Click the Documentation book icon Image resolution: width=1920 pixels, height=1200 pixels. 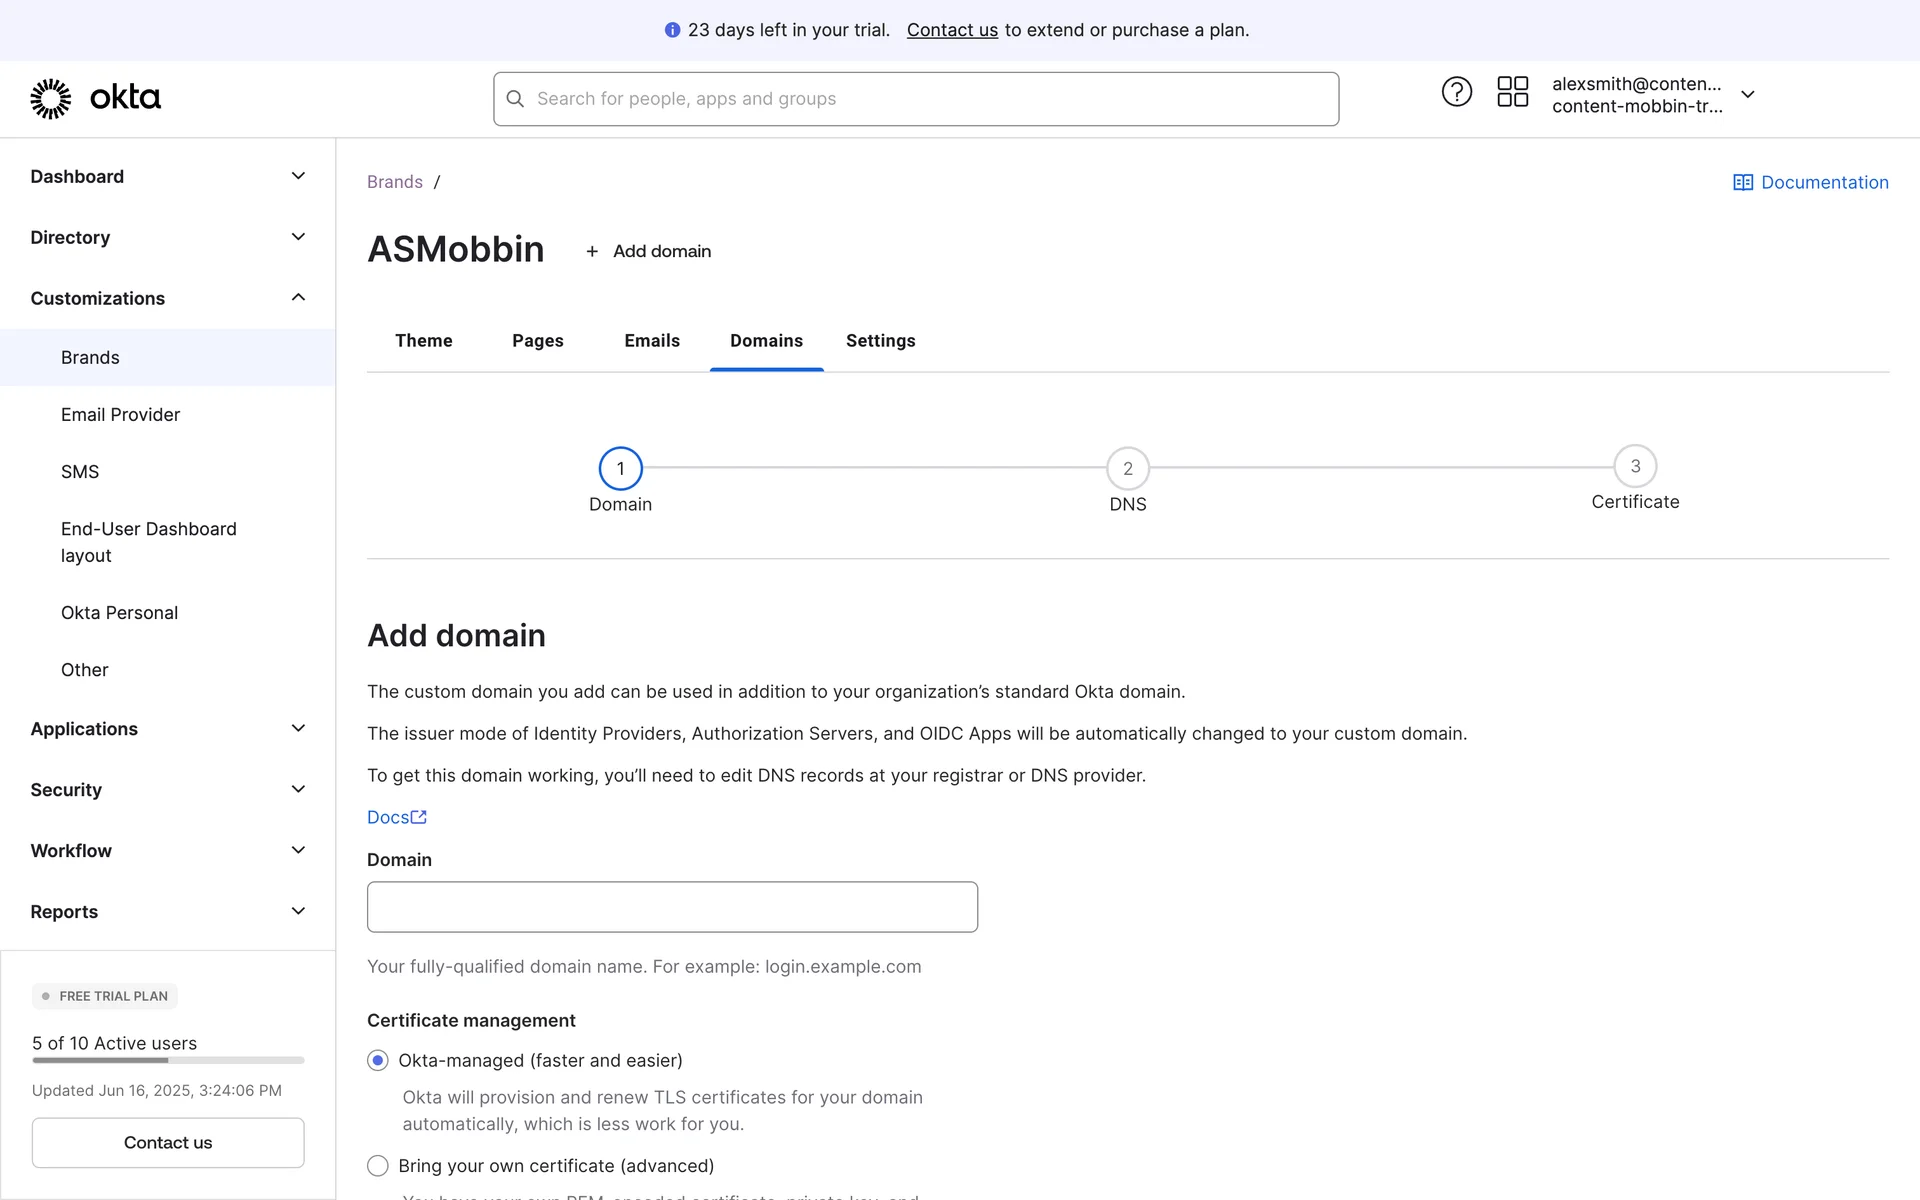[1743, 182]
